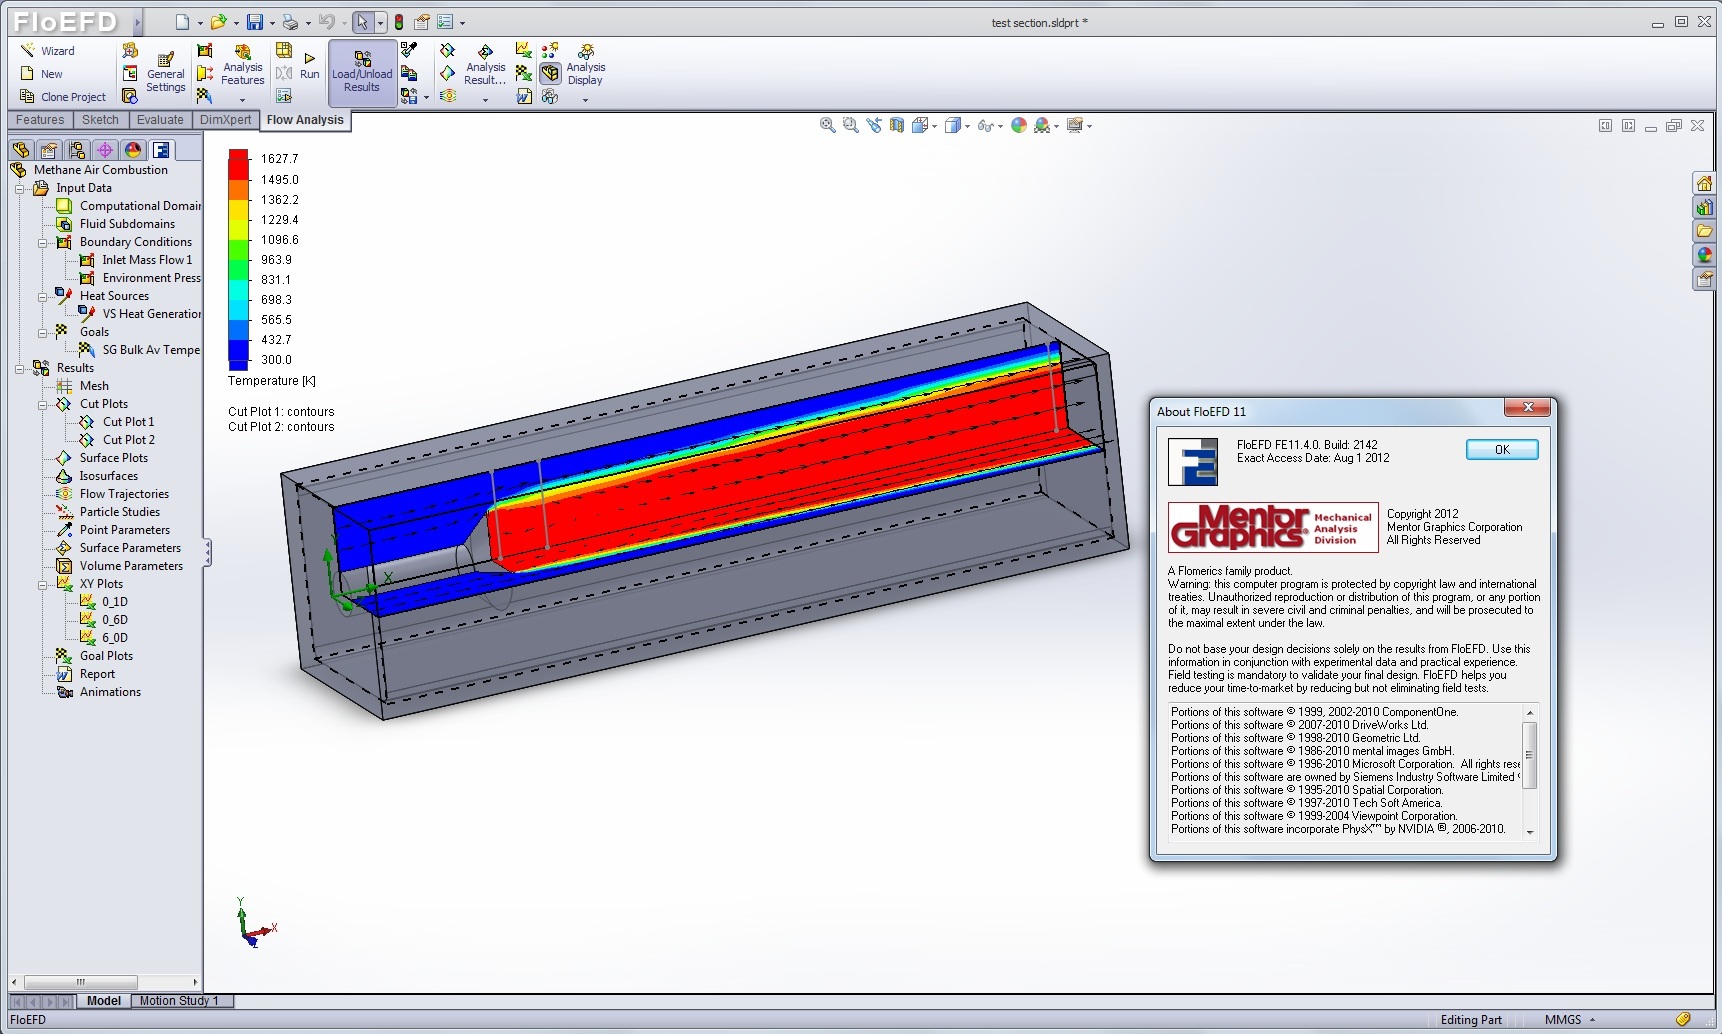Select Cut Plot 2 in tree

click(117, 440)
